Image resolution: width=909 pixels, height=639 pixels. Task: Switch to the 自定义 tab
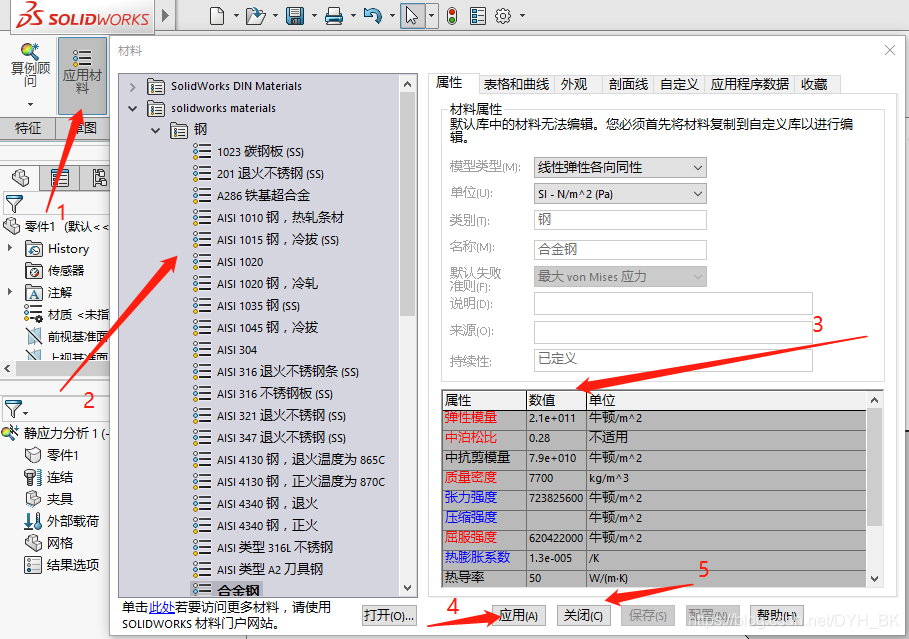click(679, 84)
